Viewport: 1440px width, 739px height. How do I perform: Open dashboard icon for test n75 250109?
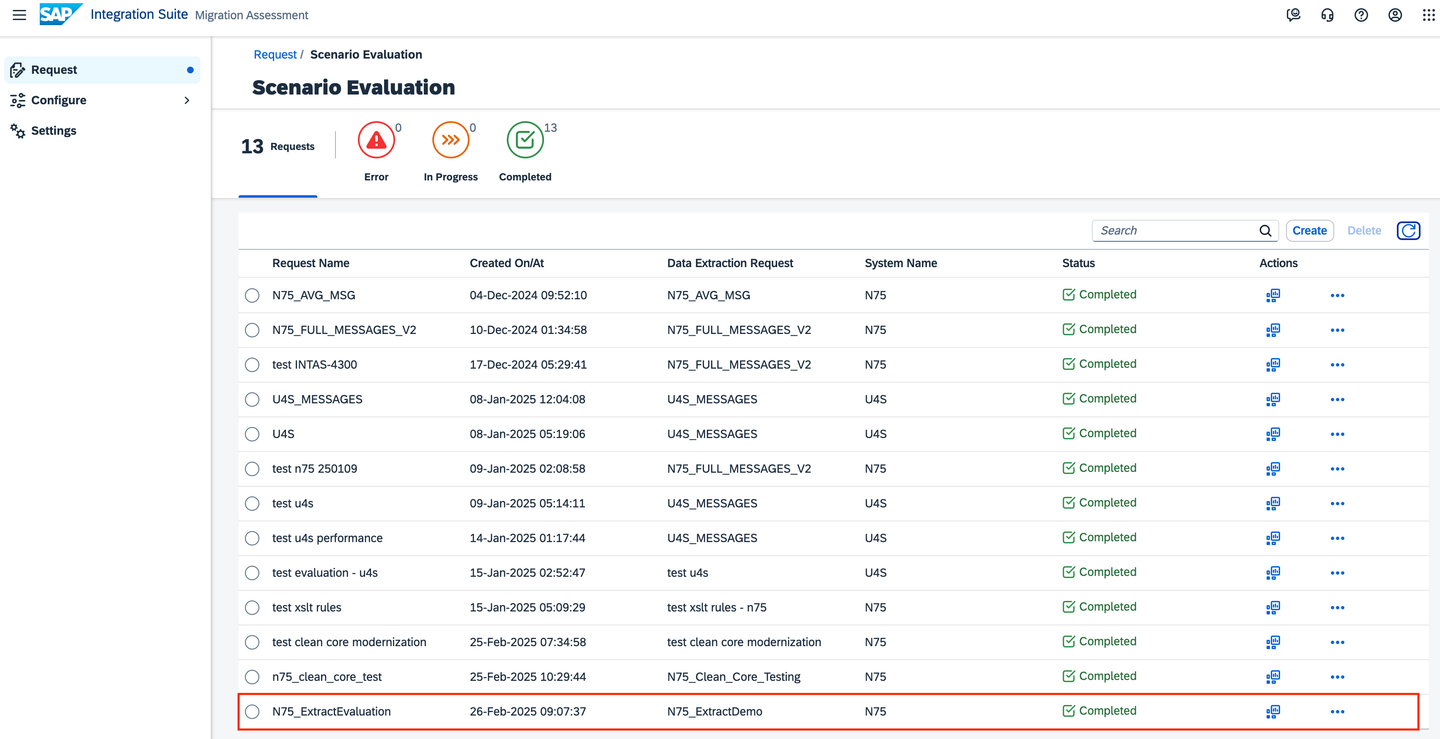pyautogui.click(x=1273, y=469)
